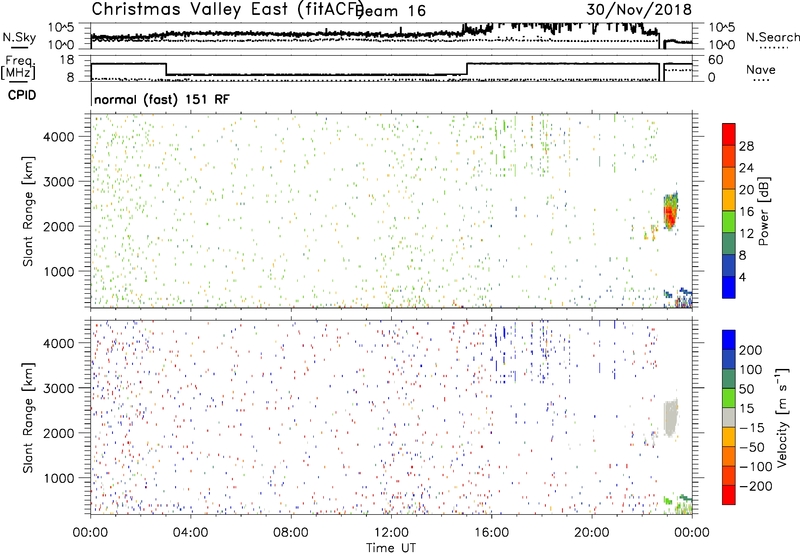Screen dimensions: 800x554
Task: Click the '16:00' time axis tick label
Action: click(491, 533)
